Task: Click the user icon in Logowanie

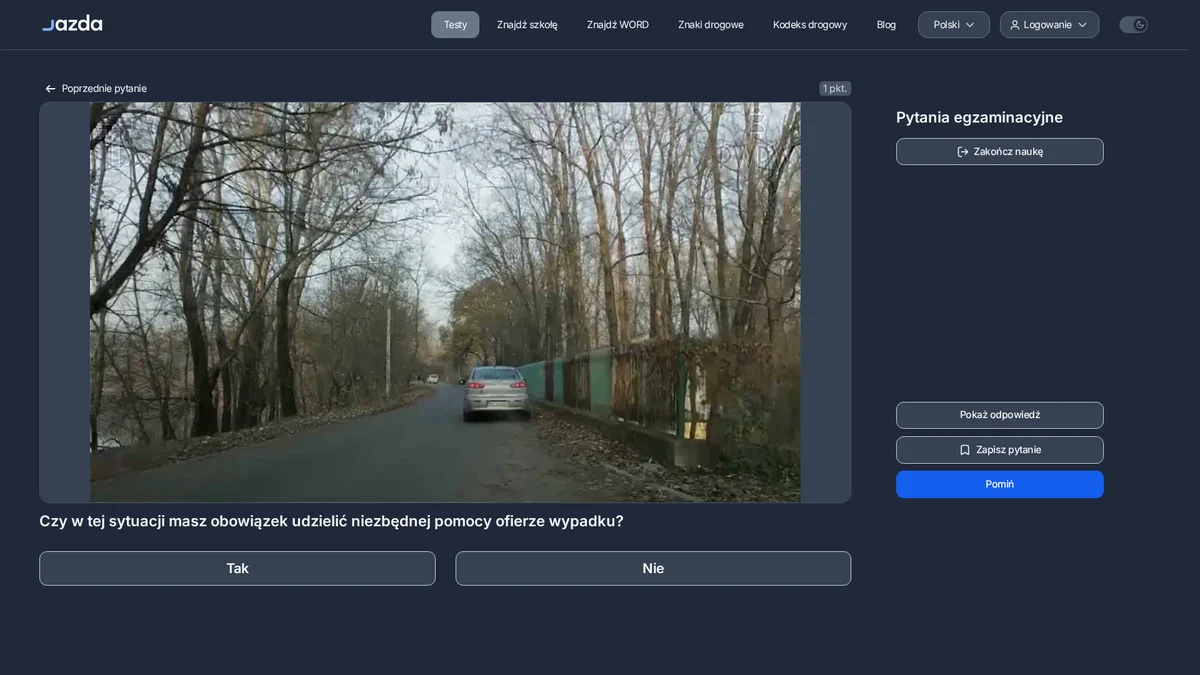Action: click(1015, 25)
